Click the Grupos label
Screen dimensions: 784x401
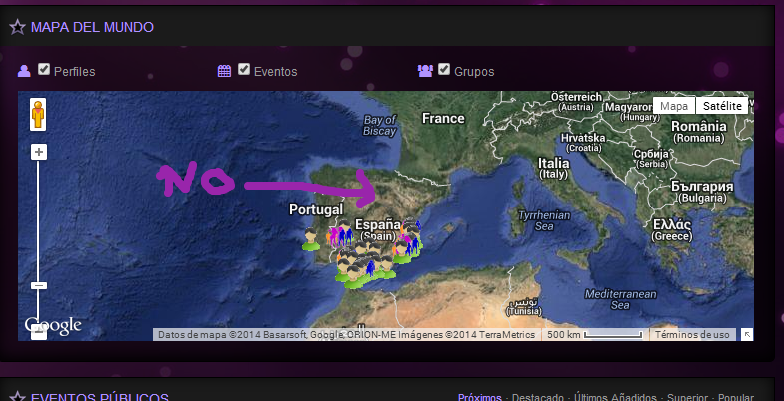tap(474, 72)
